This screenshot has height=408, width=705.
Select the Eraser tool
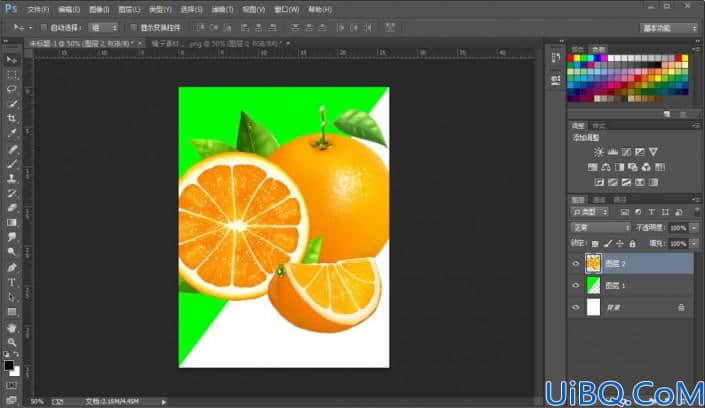[x=12, y=208]
